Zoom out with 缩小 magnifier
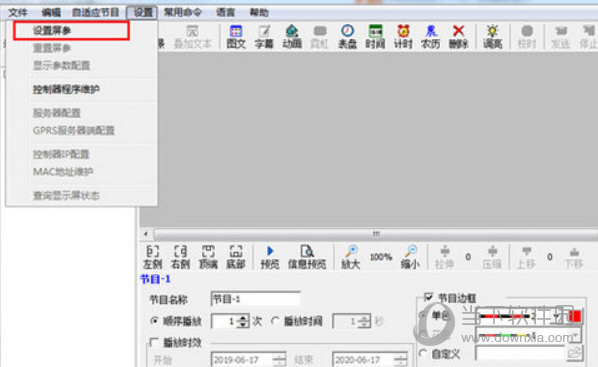Viewport: 598px width, 367px height. click(x=410, y=257)
